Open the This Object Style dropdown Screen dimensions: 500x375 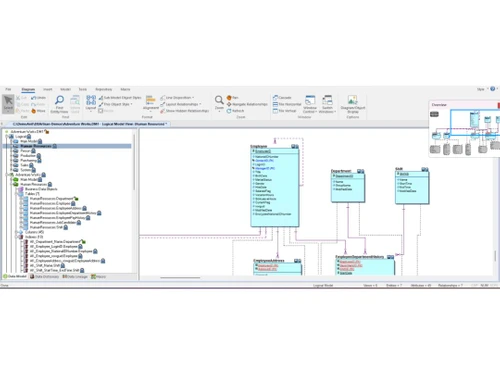tap(116, 104)
